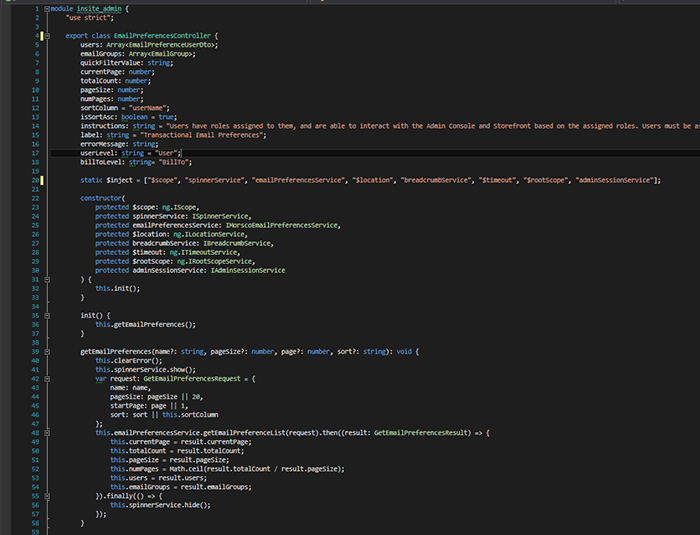The height and width of the screenshot is (535, 700).
Task: Collapse the module insite_admin block on line 1
Action: [x=47, y=8]
